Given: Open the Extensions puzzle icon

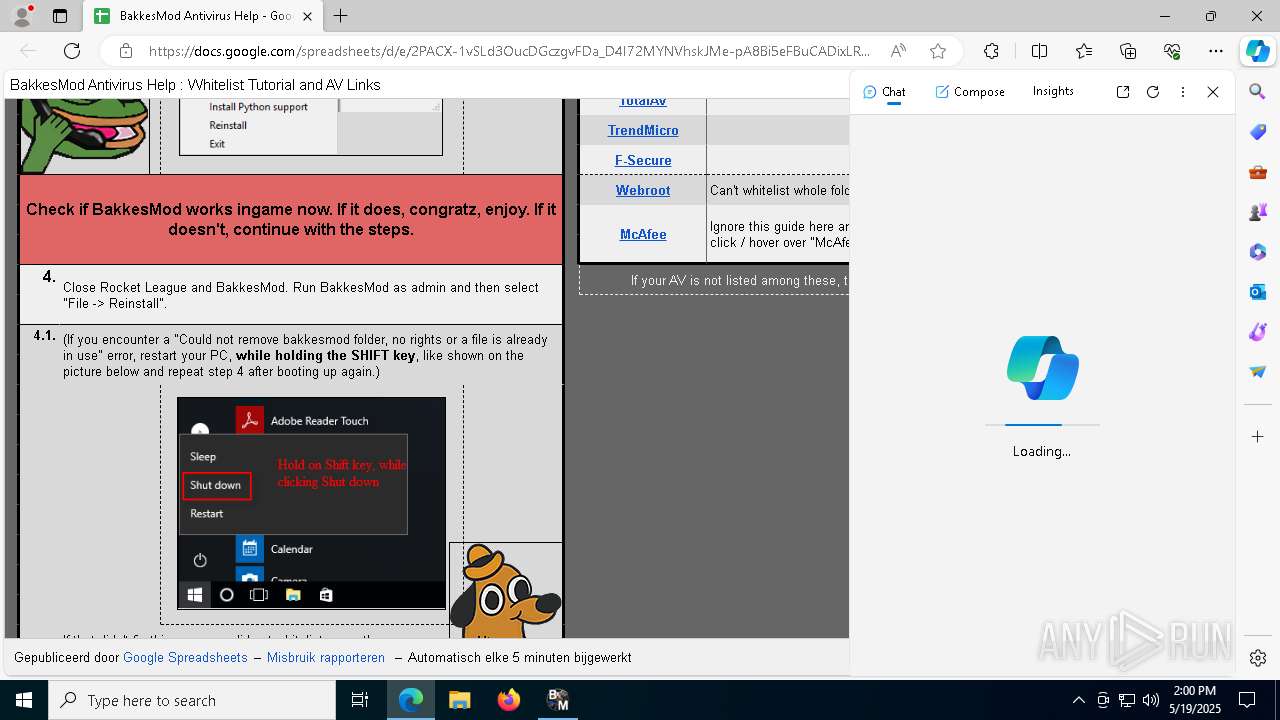Looking at the screenshot, I should (991, 51).
